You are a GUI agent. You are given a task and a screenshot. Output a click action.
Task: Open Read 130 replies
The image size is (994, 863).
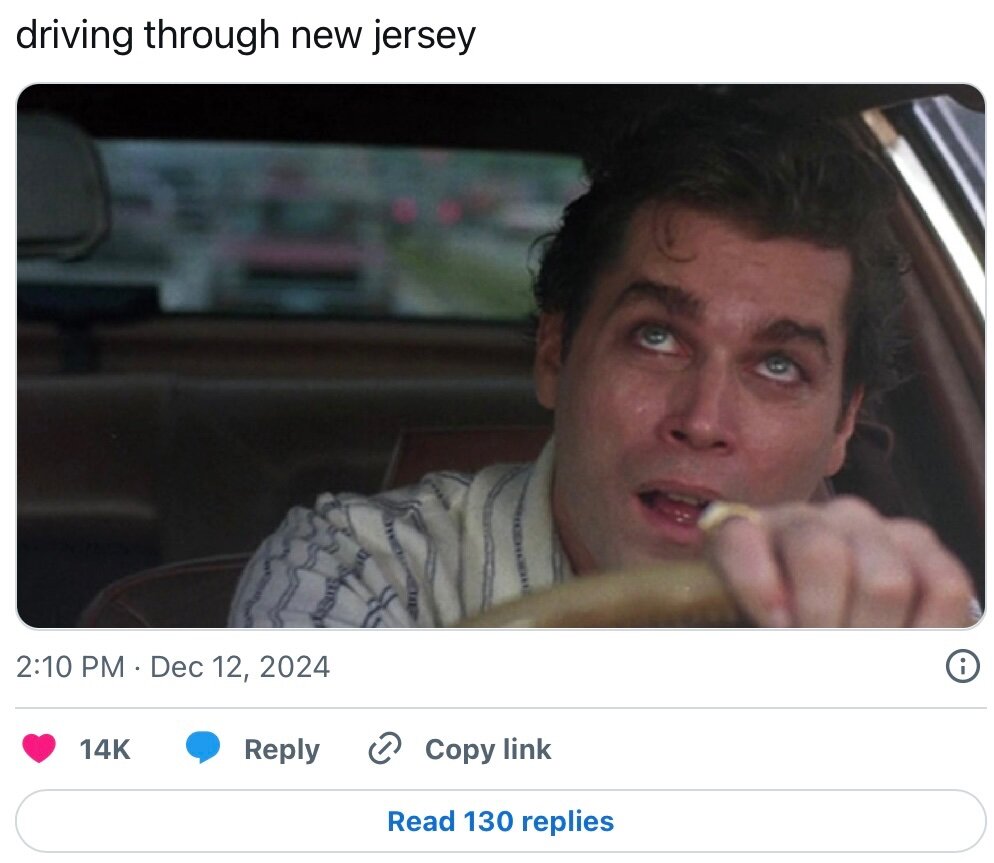[500, 821]
